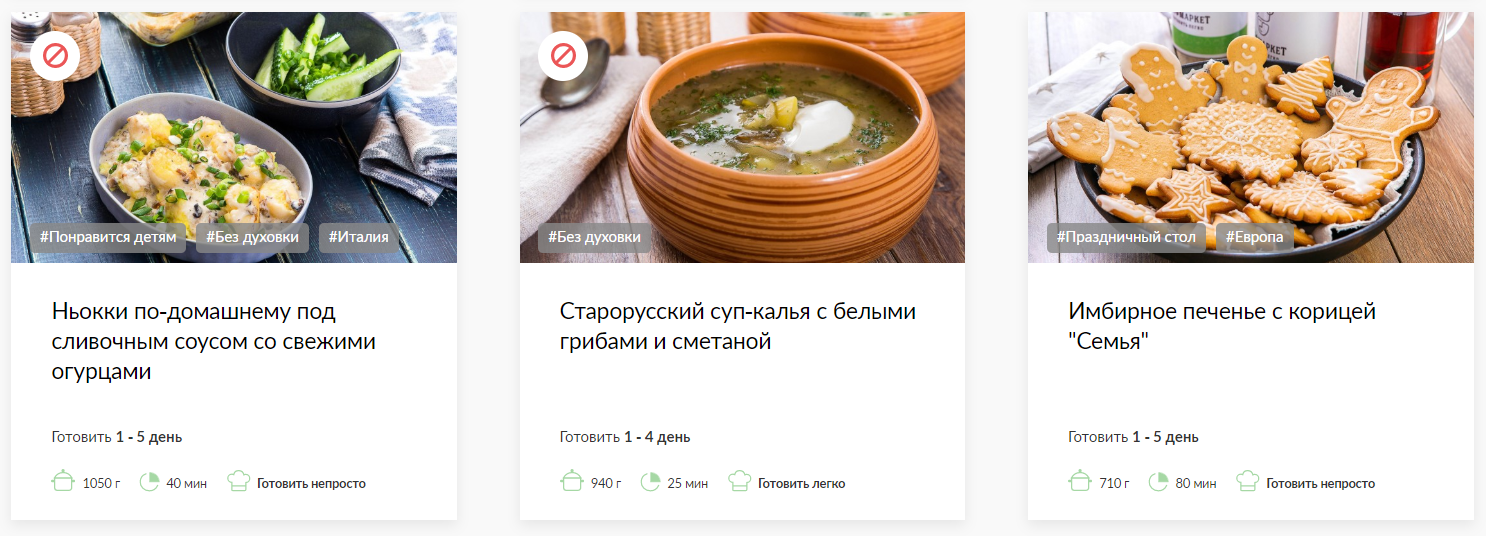Open Старорусский суп-калья recipe title

[x=738, y=327]
